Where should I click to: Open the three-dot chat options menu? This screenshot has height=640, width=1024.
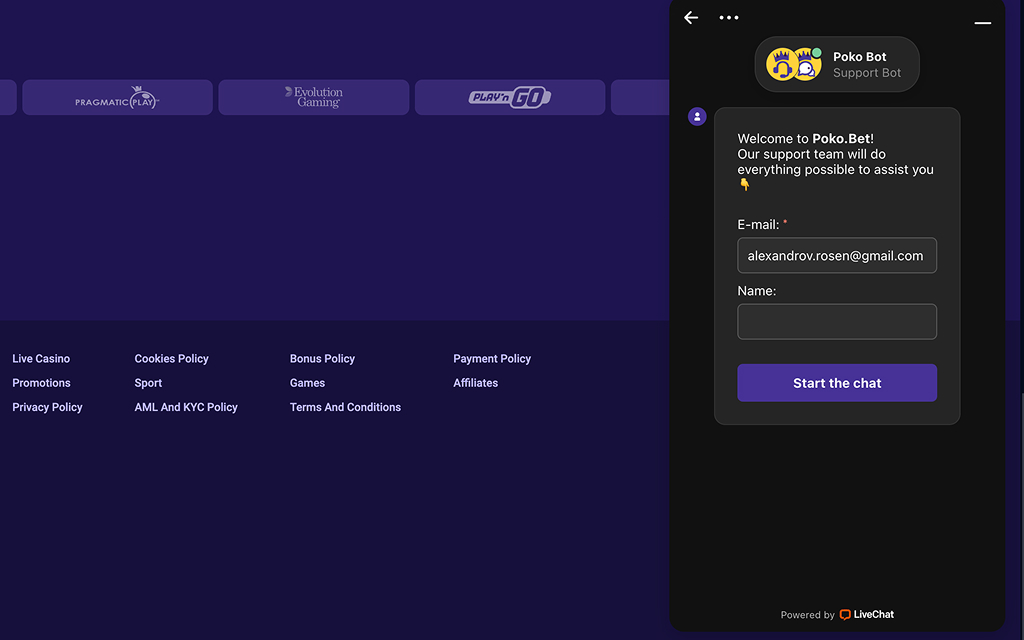(x=729, y=18)
